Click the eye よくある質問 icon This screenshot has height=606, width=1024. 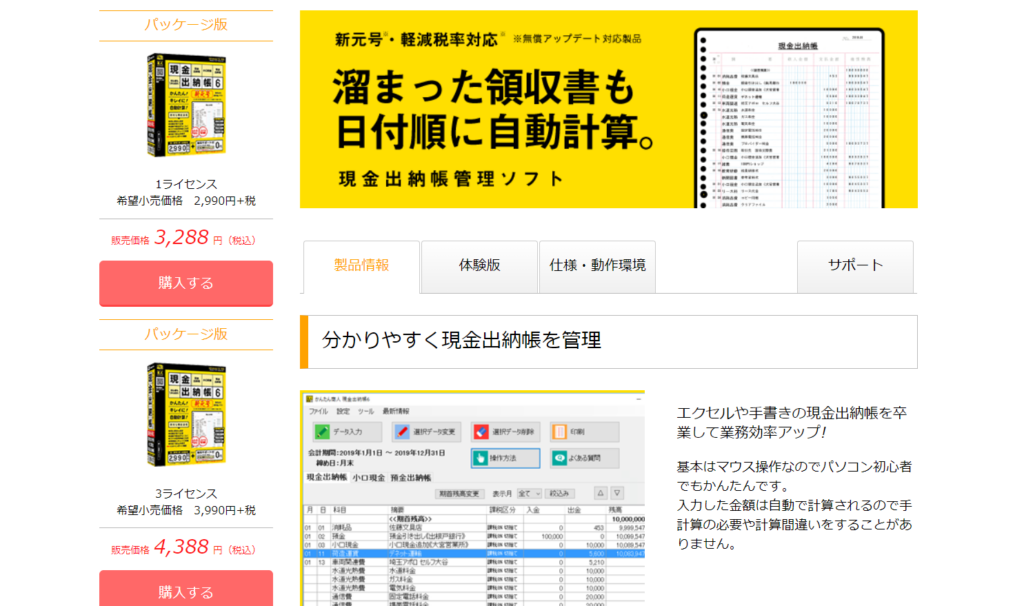[560, 458]
